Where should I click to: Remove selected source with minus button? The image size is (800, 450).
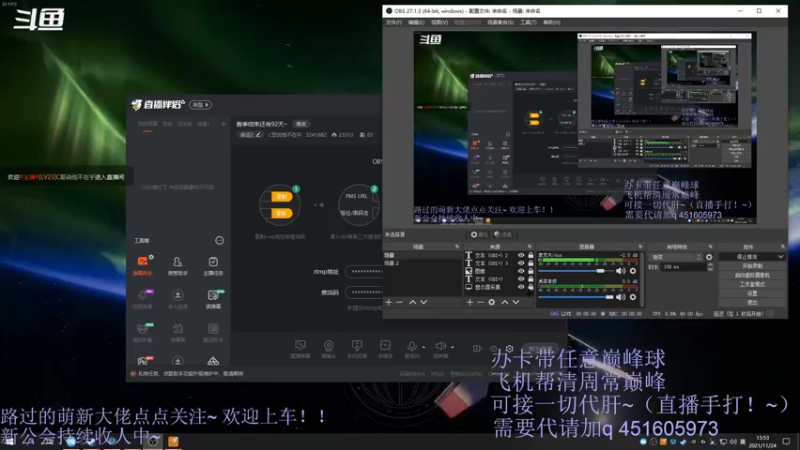(x=480, y=302)
